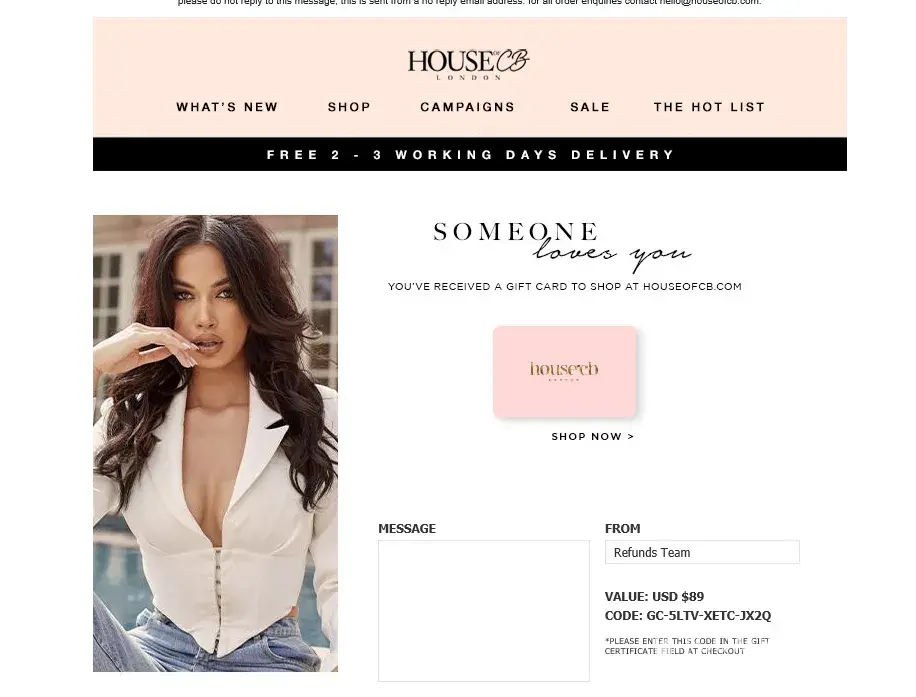
Task: Go to CAMPAIGNS section
Action: [467, 107]
